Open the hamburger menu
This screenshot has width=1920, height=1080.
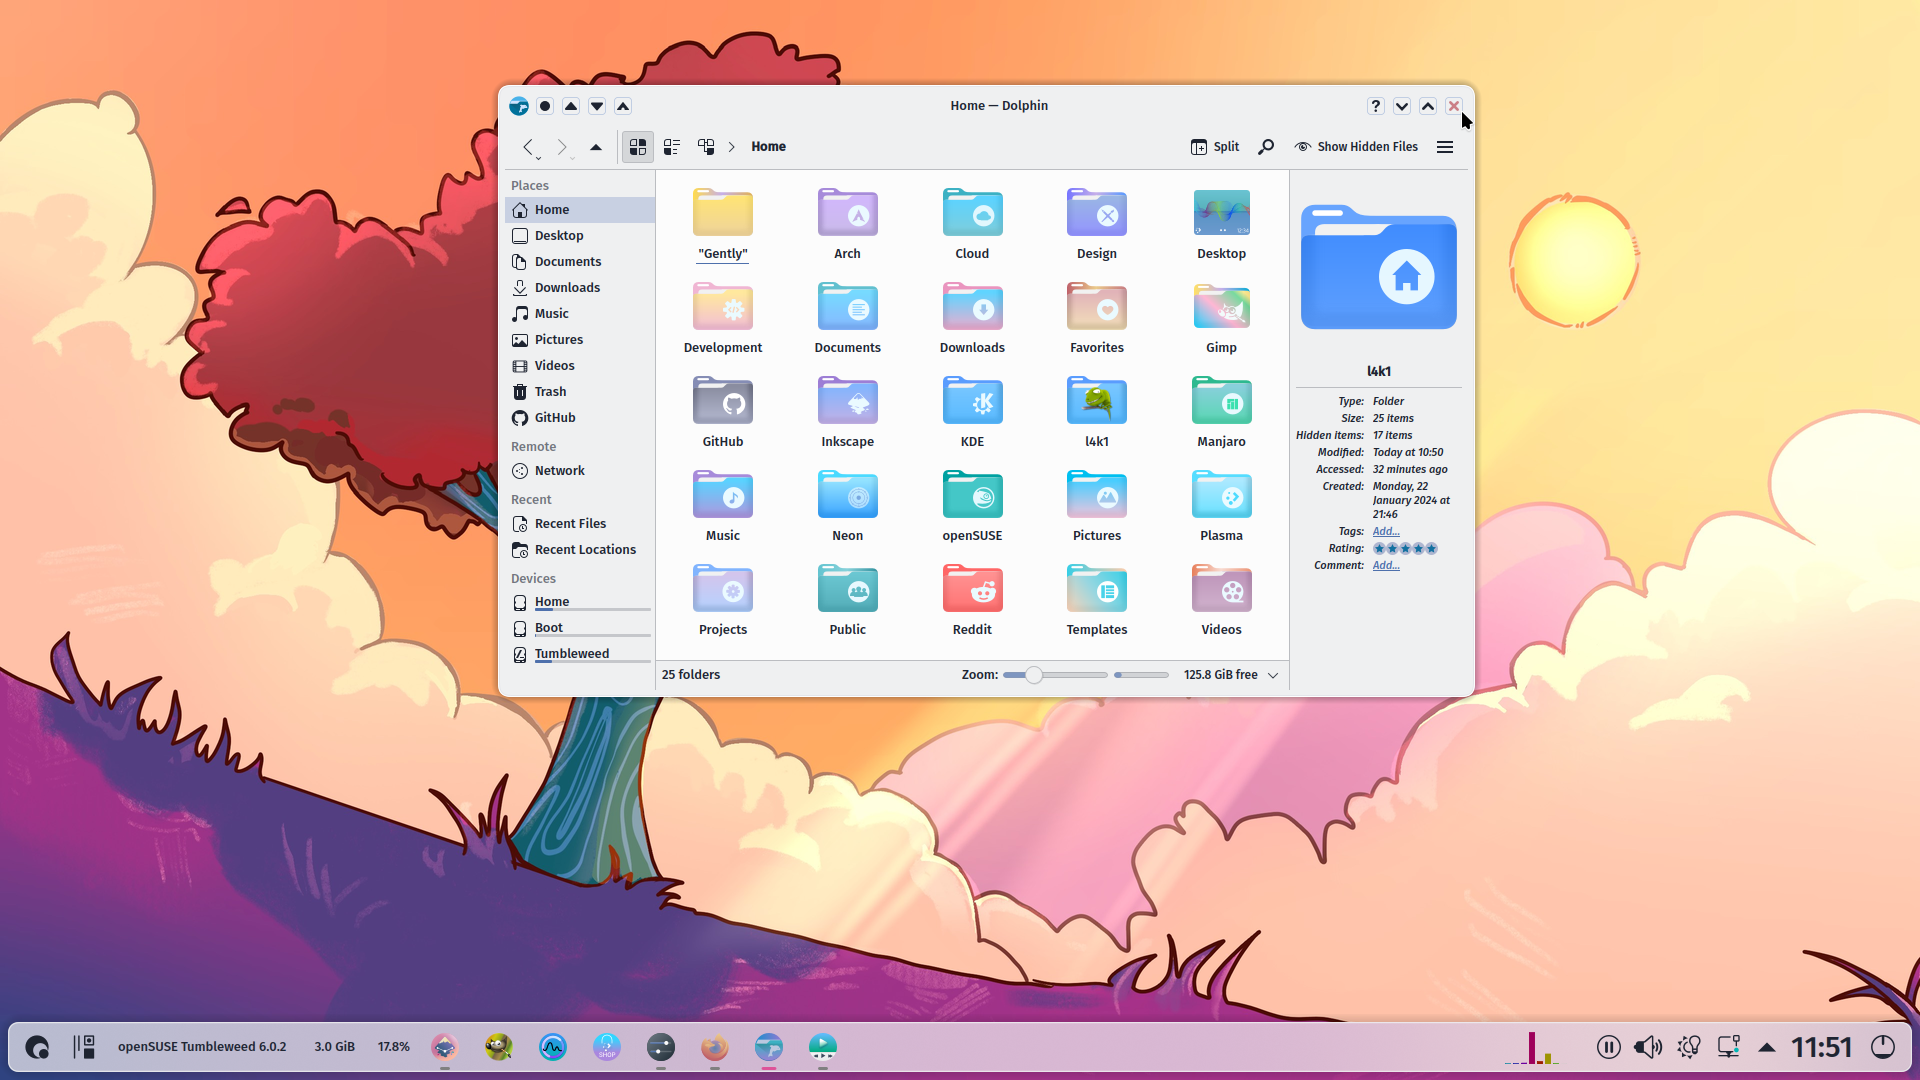(1445, 147)
